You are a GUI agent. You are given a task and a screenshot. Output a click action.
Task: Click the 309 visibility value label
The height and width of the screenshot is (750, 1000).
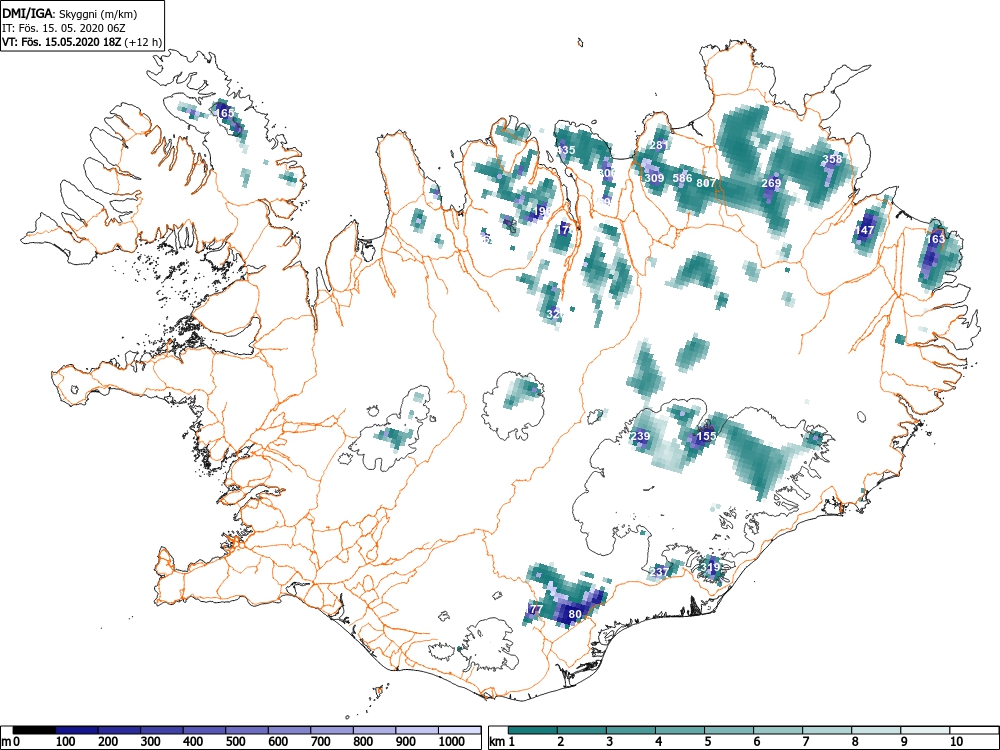pyautogui.click(x=654, y=178)
